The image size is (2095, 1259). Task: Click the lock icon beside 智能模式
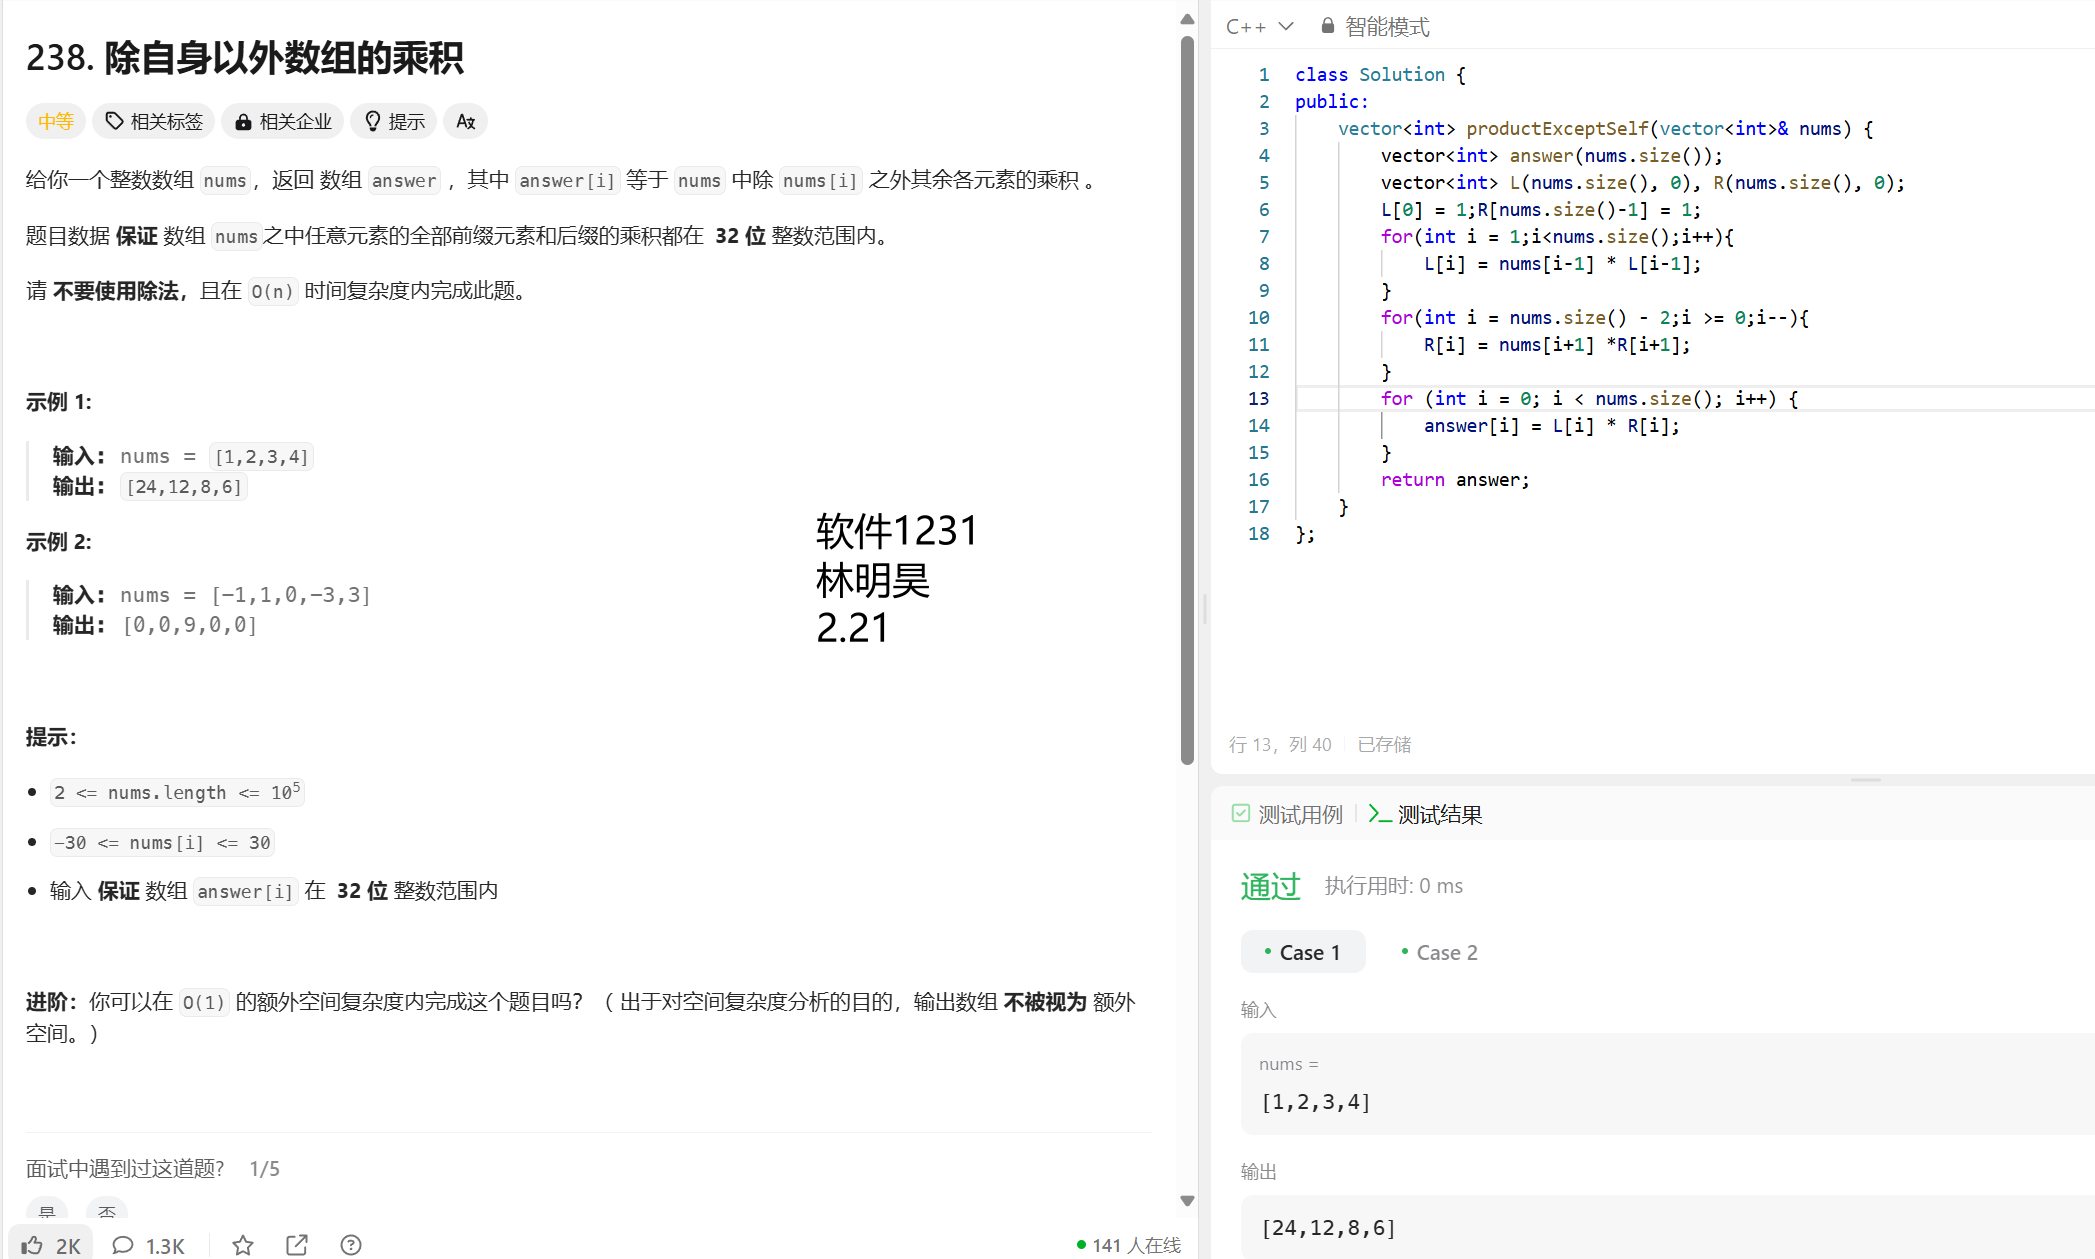[1328, 26]
